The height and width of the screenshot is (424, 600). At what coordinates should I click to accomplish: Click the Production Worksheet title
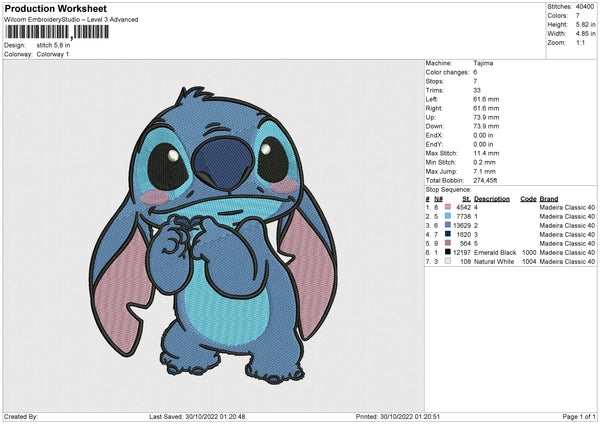48,8
